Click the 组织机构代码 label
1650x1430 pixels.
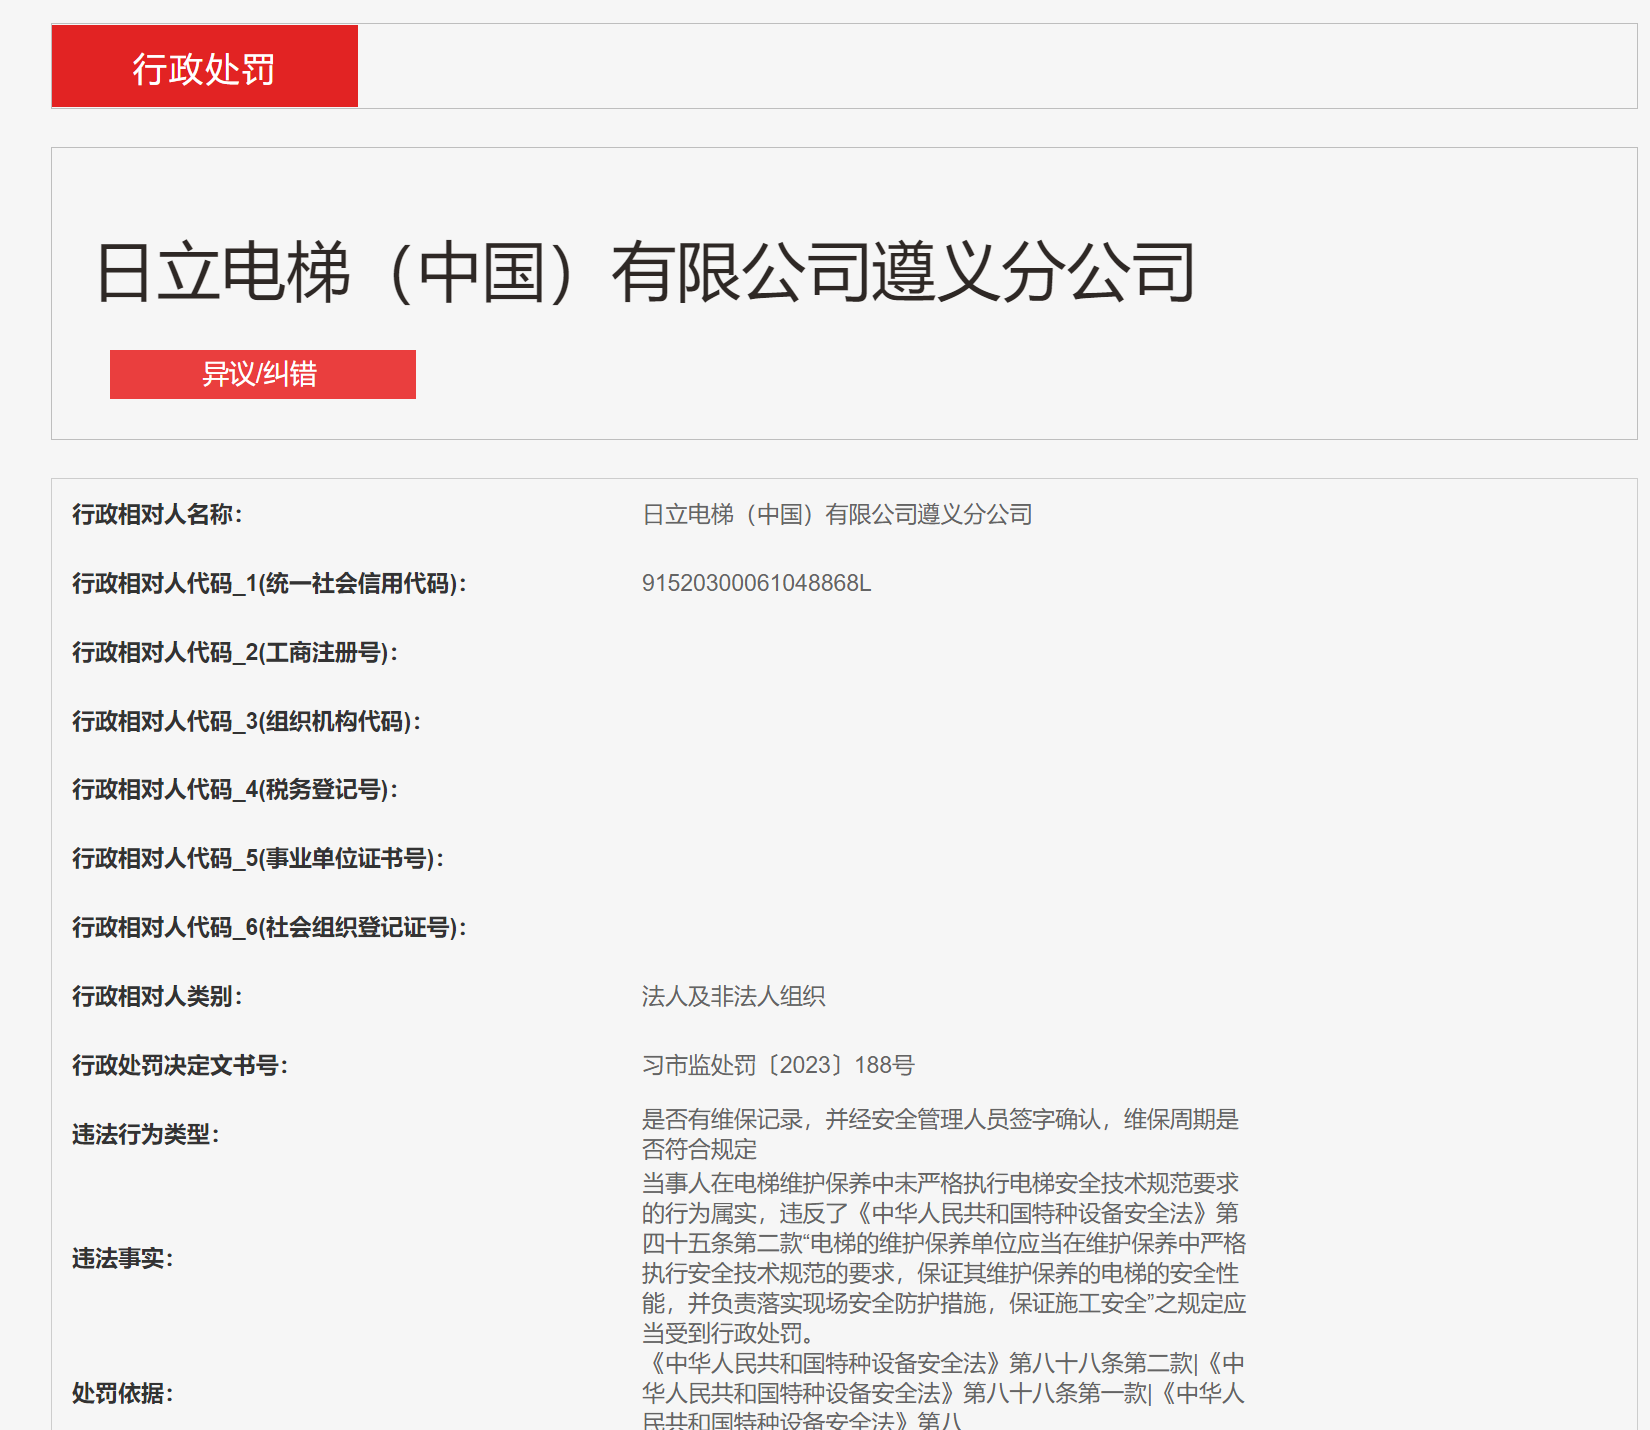246,721
